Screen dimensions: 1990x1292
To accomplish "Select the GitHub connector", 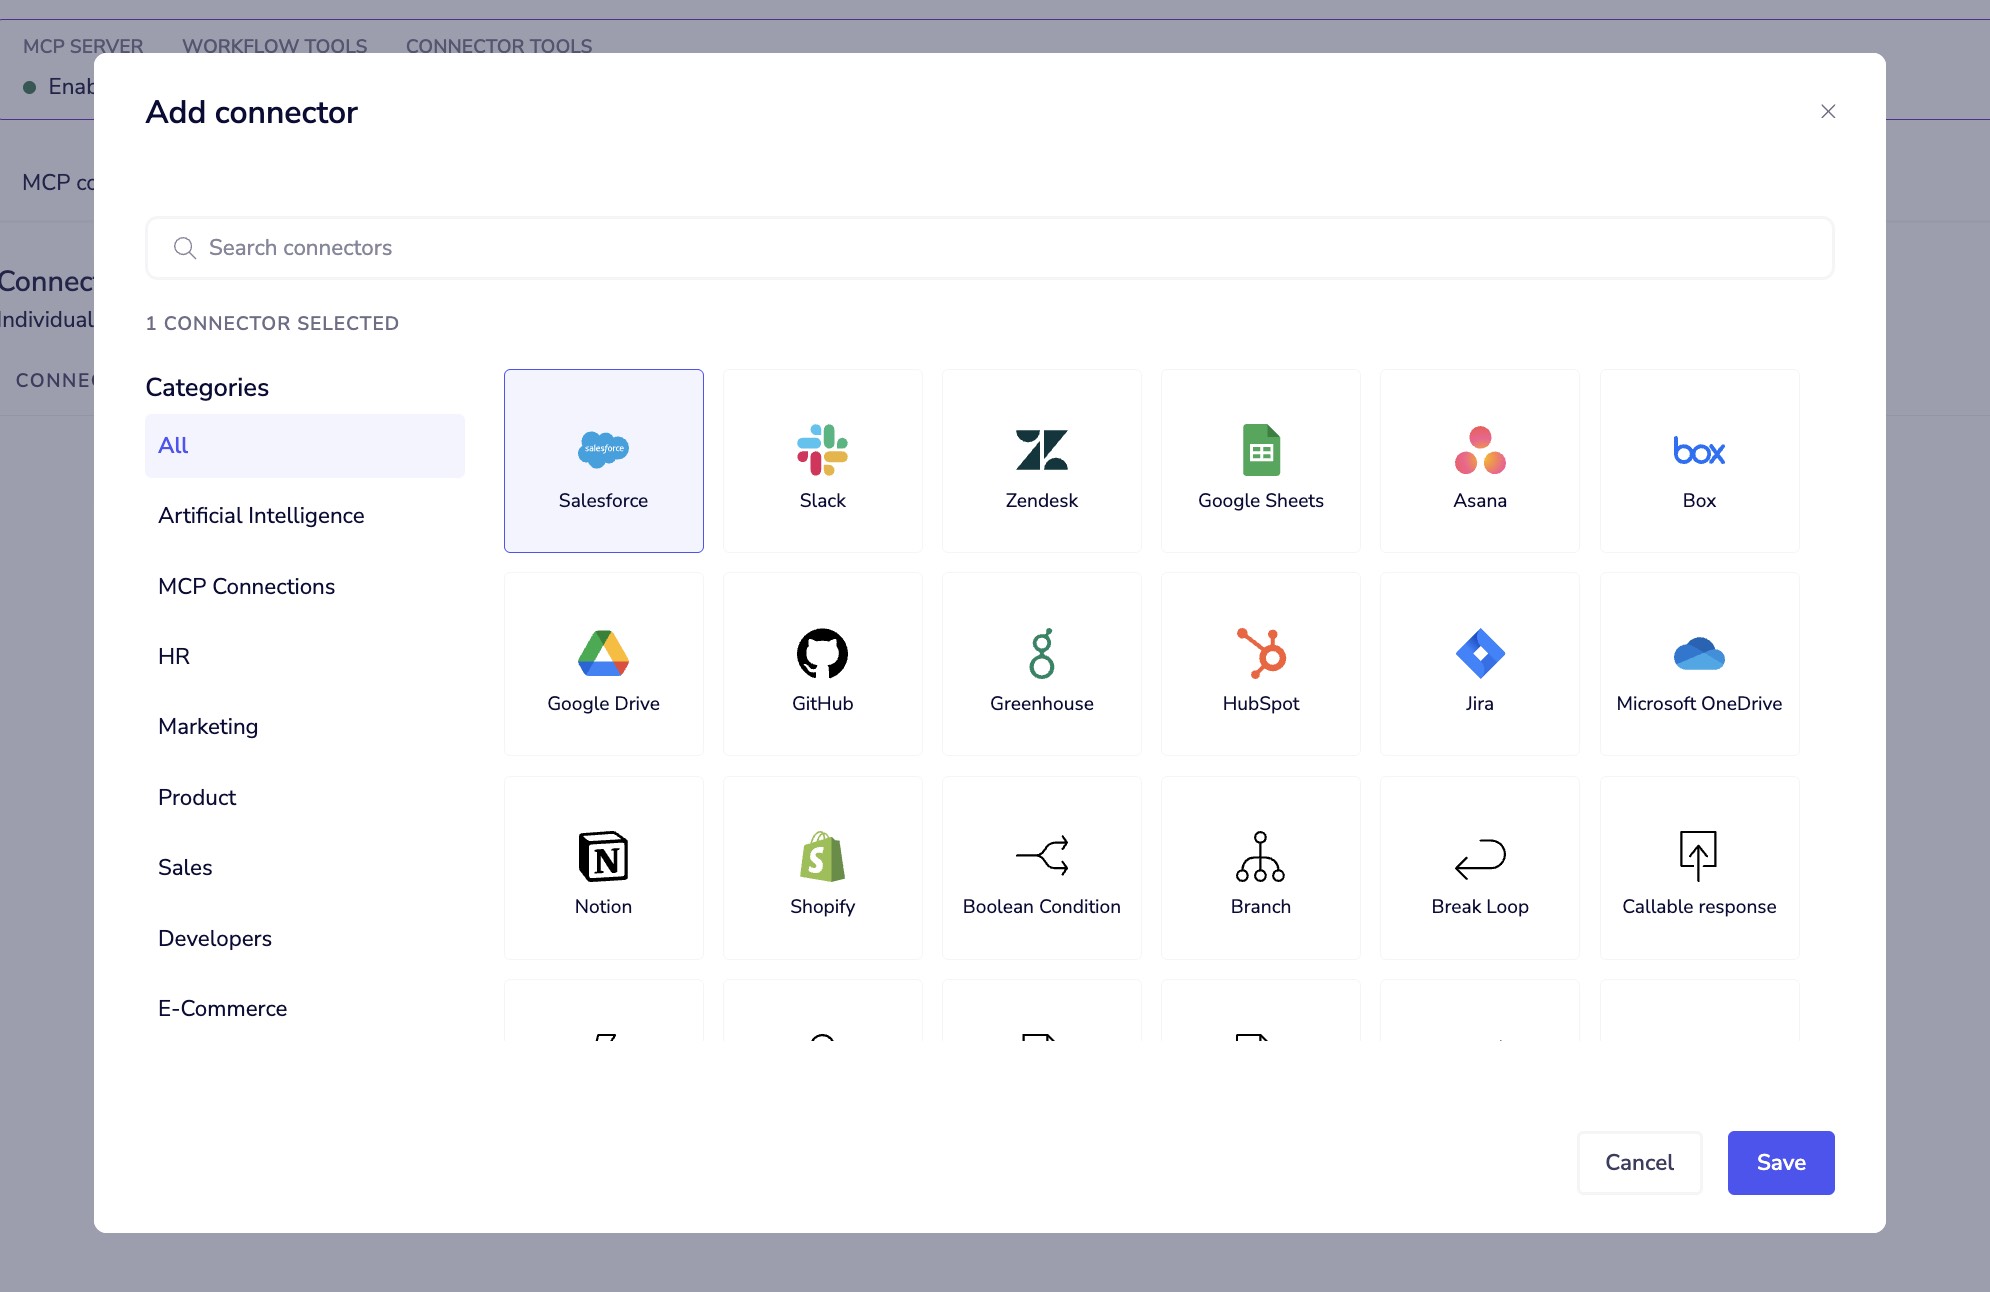I will [x=822, y=663].
